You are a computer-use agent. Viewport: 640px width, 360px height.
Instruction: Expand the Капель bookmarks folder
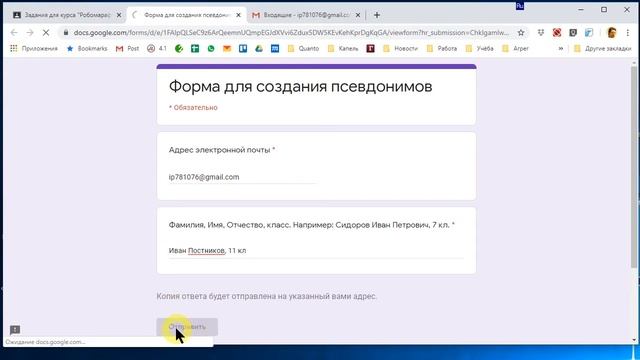click(343, 49)
